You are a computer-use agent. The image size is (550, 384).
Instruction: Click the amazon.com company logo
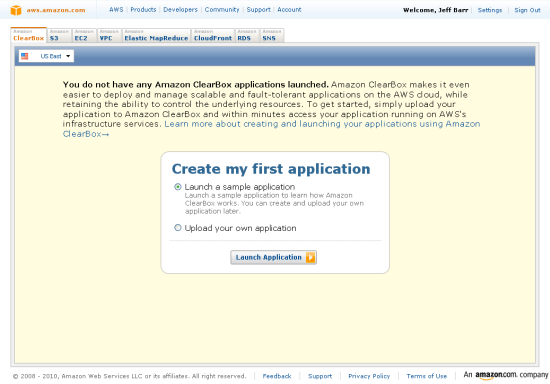[x=505, y=375]
